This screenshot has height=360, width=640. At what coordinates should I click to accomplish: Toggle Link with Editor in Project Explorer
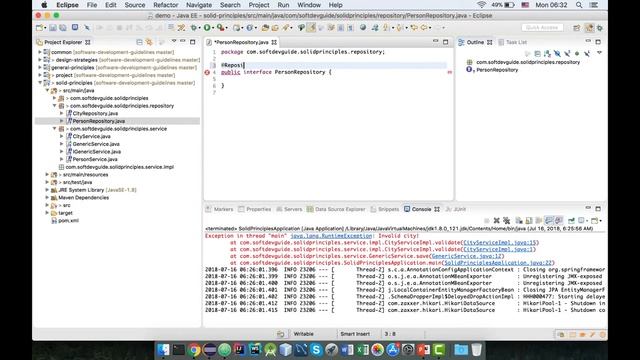point(149,42)
